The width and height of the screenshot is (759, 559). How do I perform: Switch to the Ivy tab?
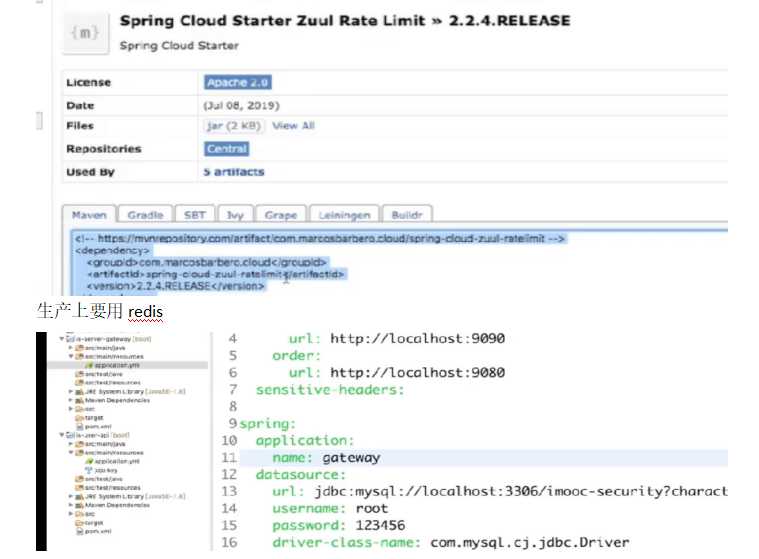(x=235, y=214)
